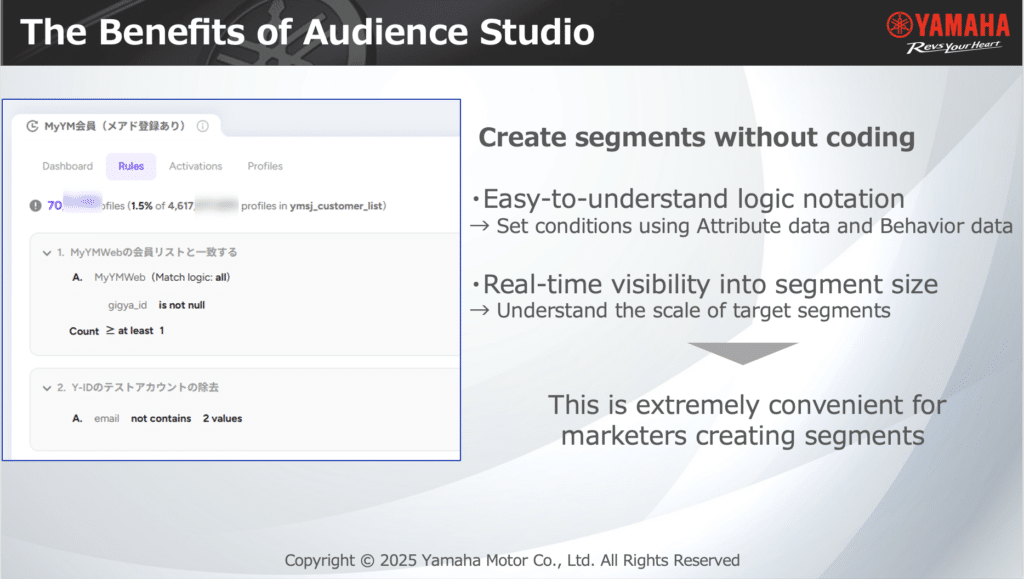
Task: Click the info icon after the segment name
Action: [x=203, y=127]
